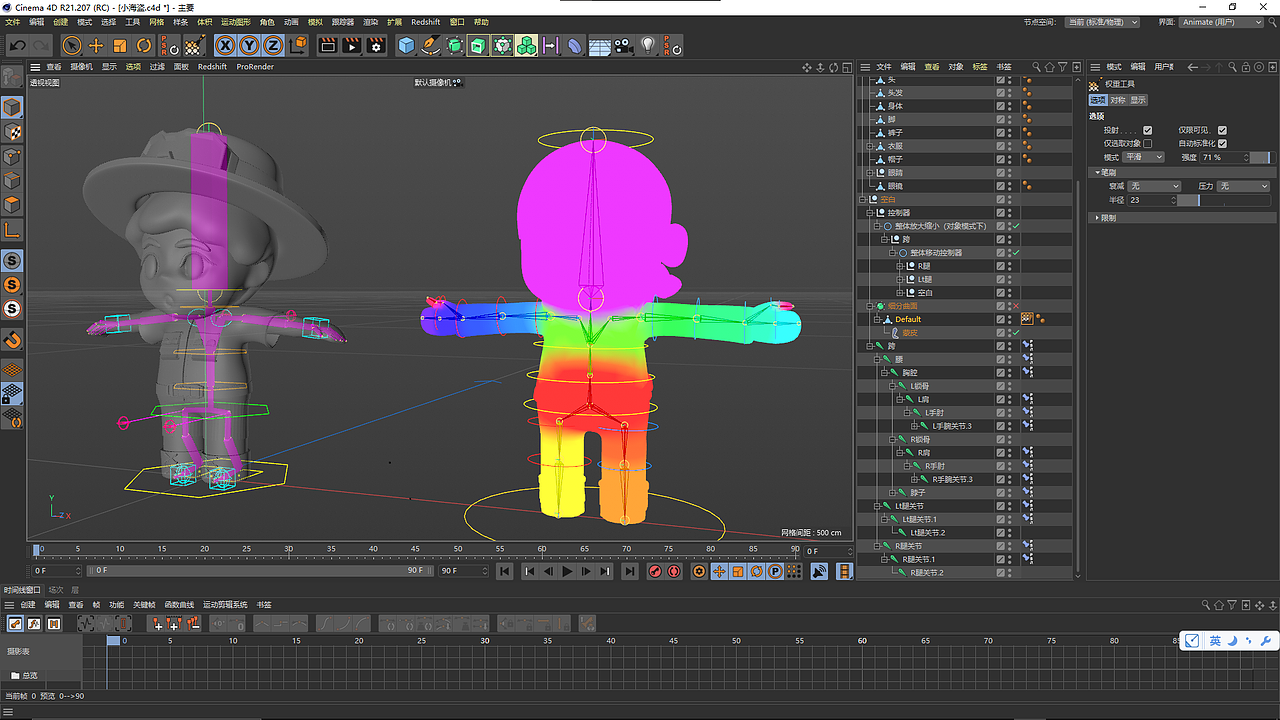This screenshot has height=720, width=1280.
Task: Click the Light bulb icon
Action: 648,45
